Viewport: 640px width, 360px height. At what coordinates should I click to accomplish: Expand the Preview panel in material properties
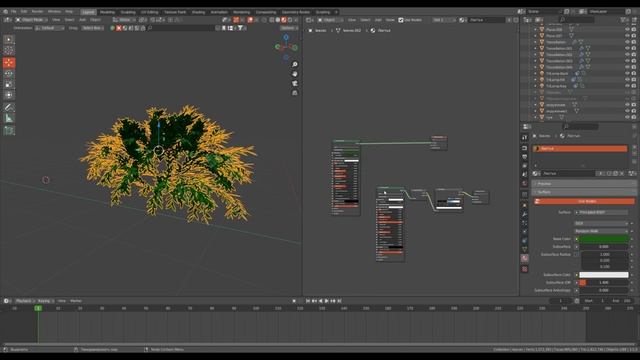[584, 184]
